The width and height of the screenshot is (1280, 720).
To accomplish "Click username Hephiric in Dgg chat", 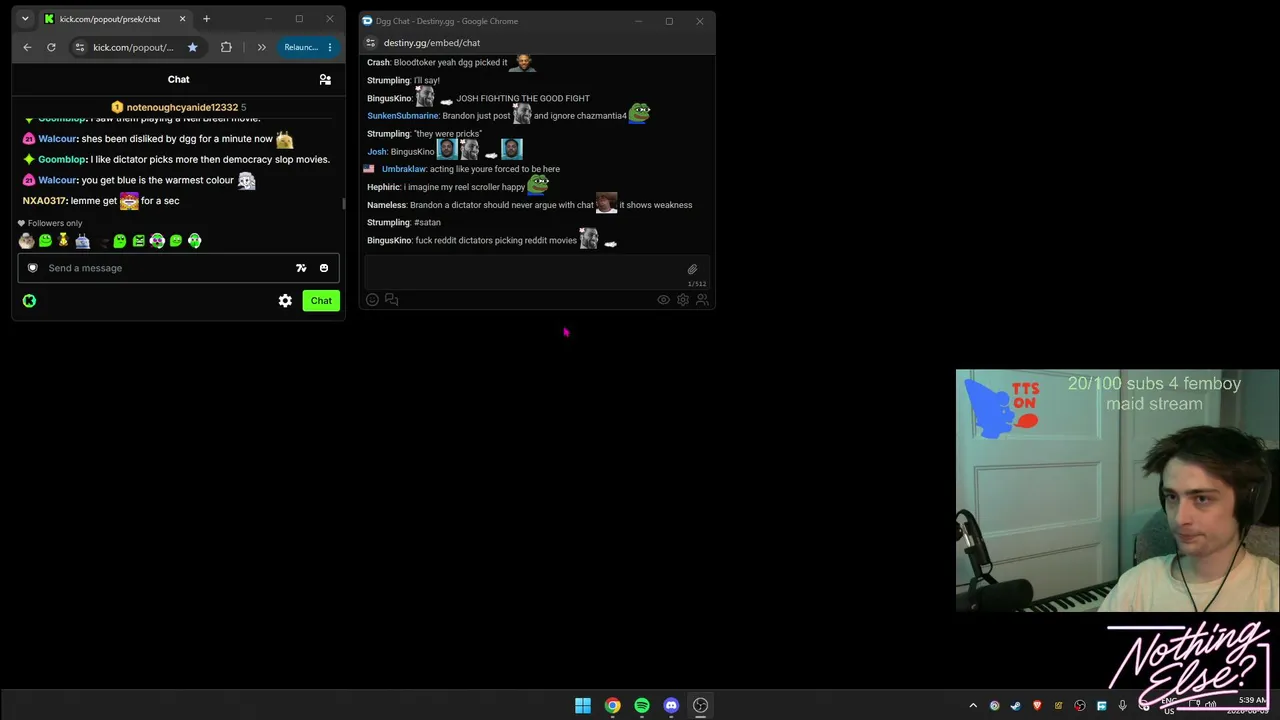I will [383, 187].
